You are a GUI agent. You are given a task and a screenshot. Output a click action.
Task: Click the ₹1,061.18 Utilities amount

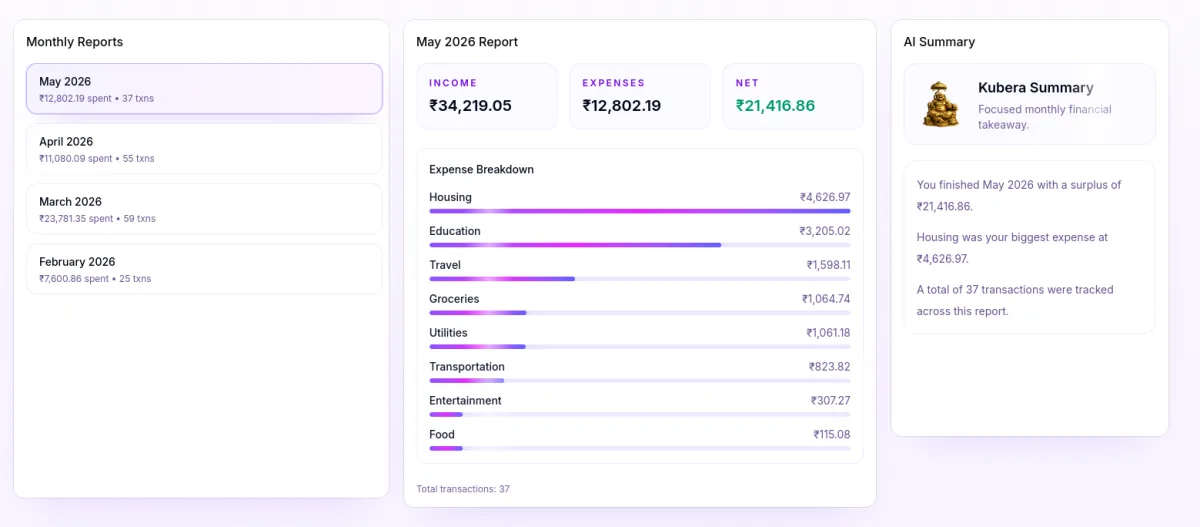tap(828, 333)
